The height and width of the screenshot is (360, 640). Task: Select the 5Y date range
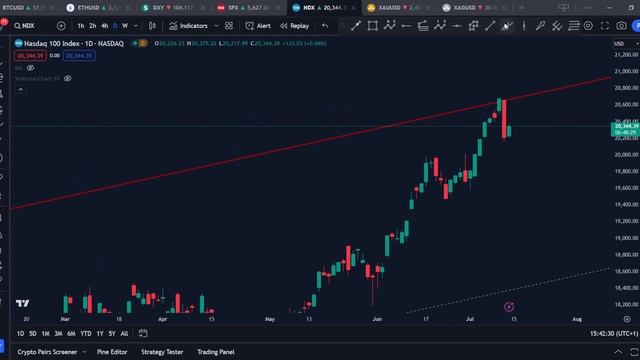pos(112,333)
